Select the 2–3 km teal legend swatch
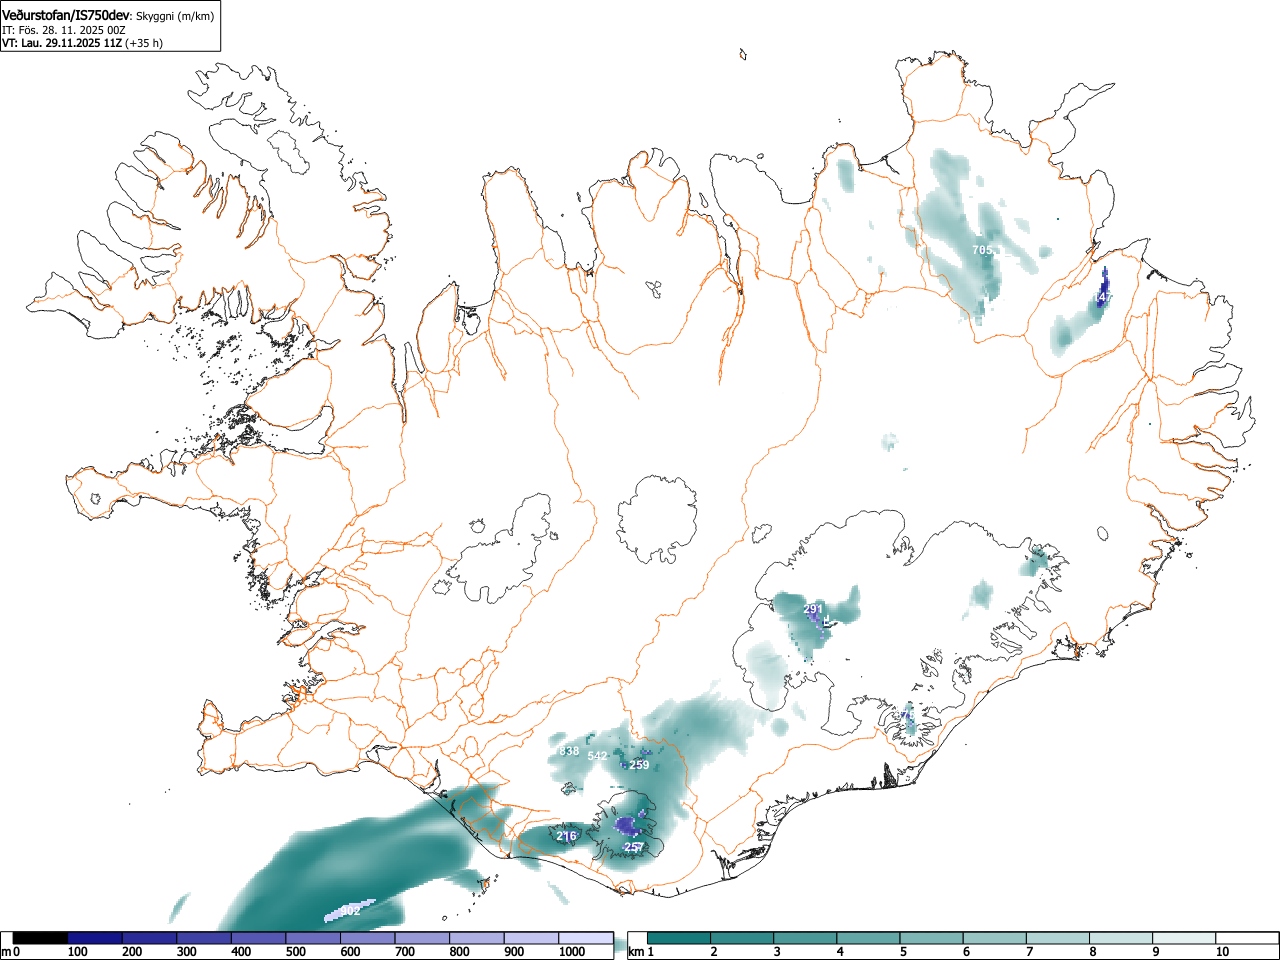Viewport: 1280px width, 960px height. click(x=742, y=938)
